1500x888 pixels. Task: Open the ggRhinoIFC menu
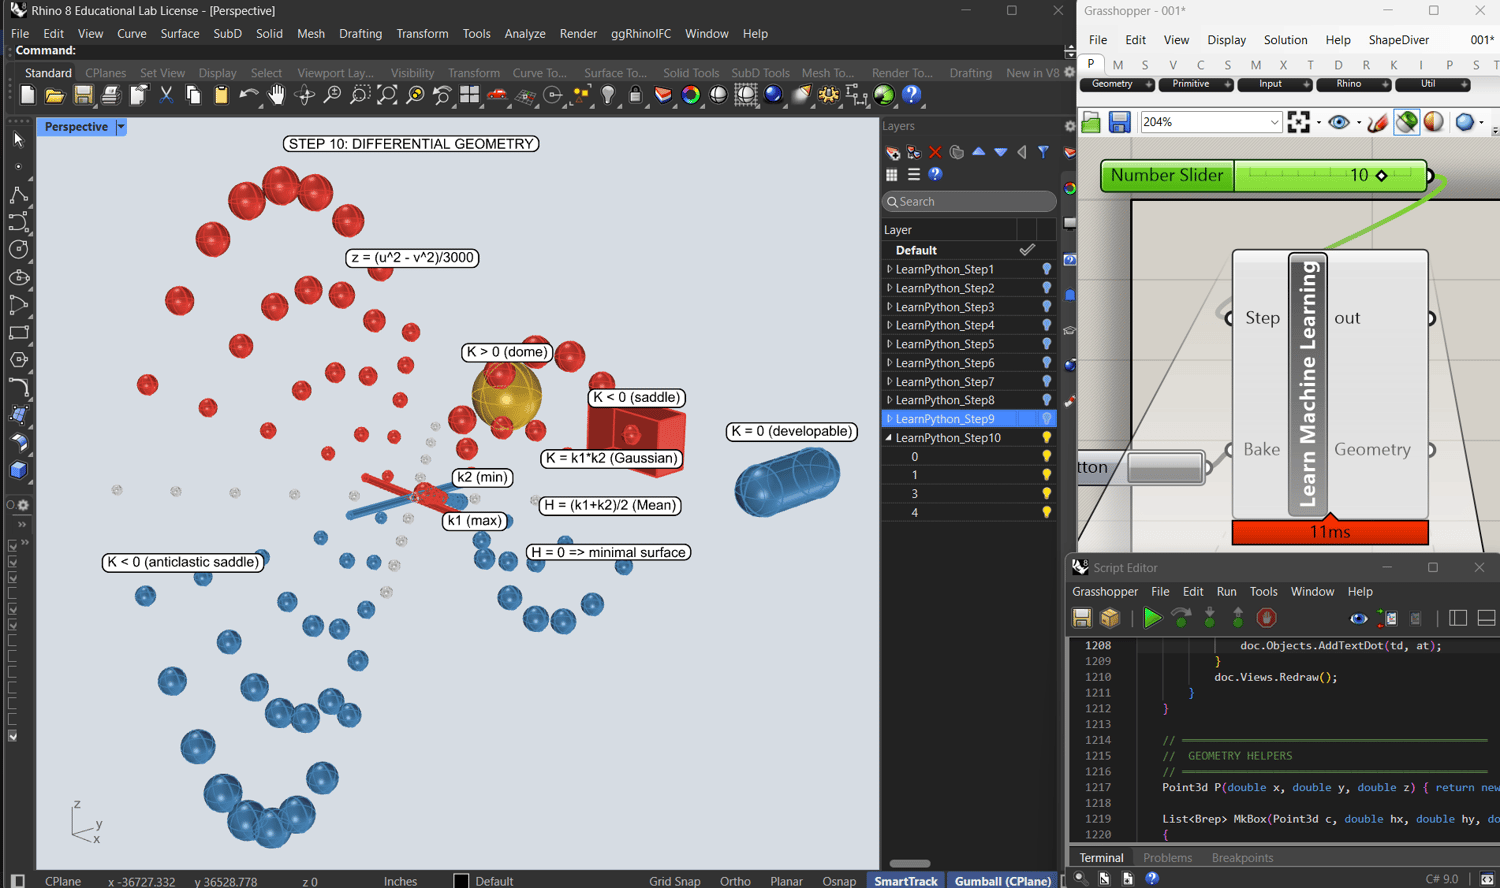pos(640,33)
